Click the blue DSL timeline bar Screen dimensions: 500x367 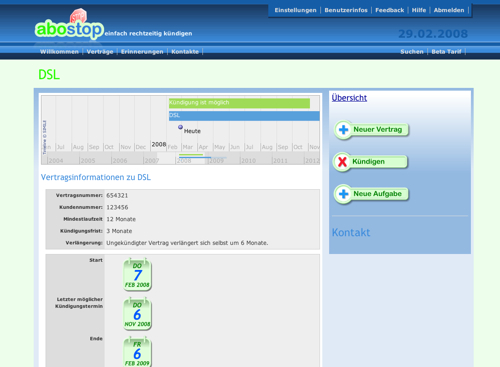point(244,116)
